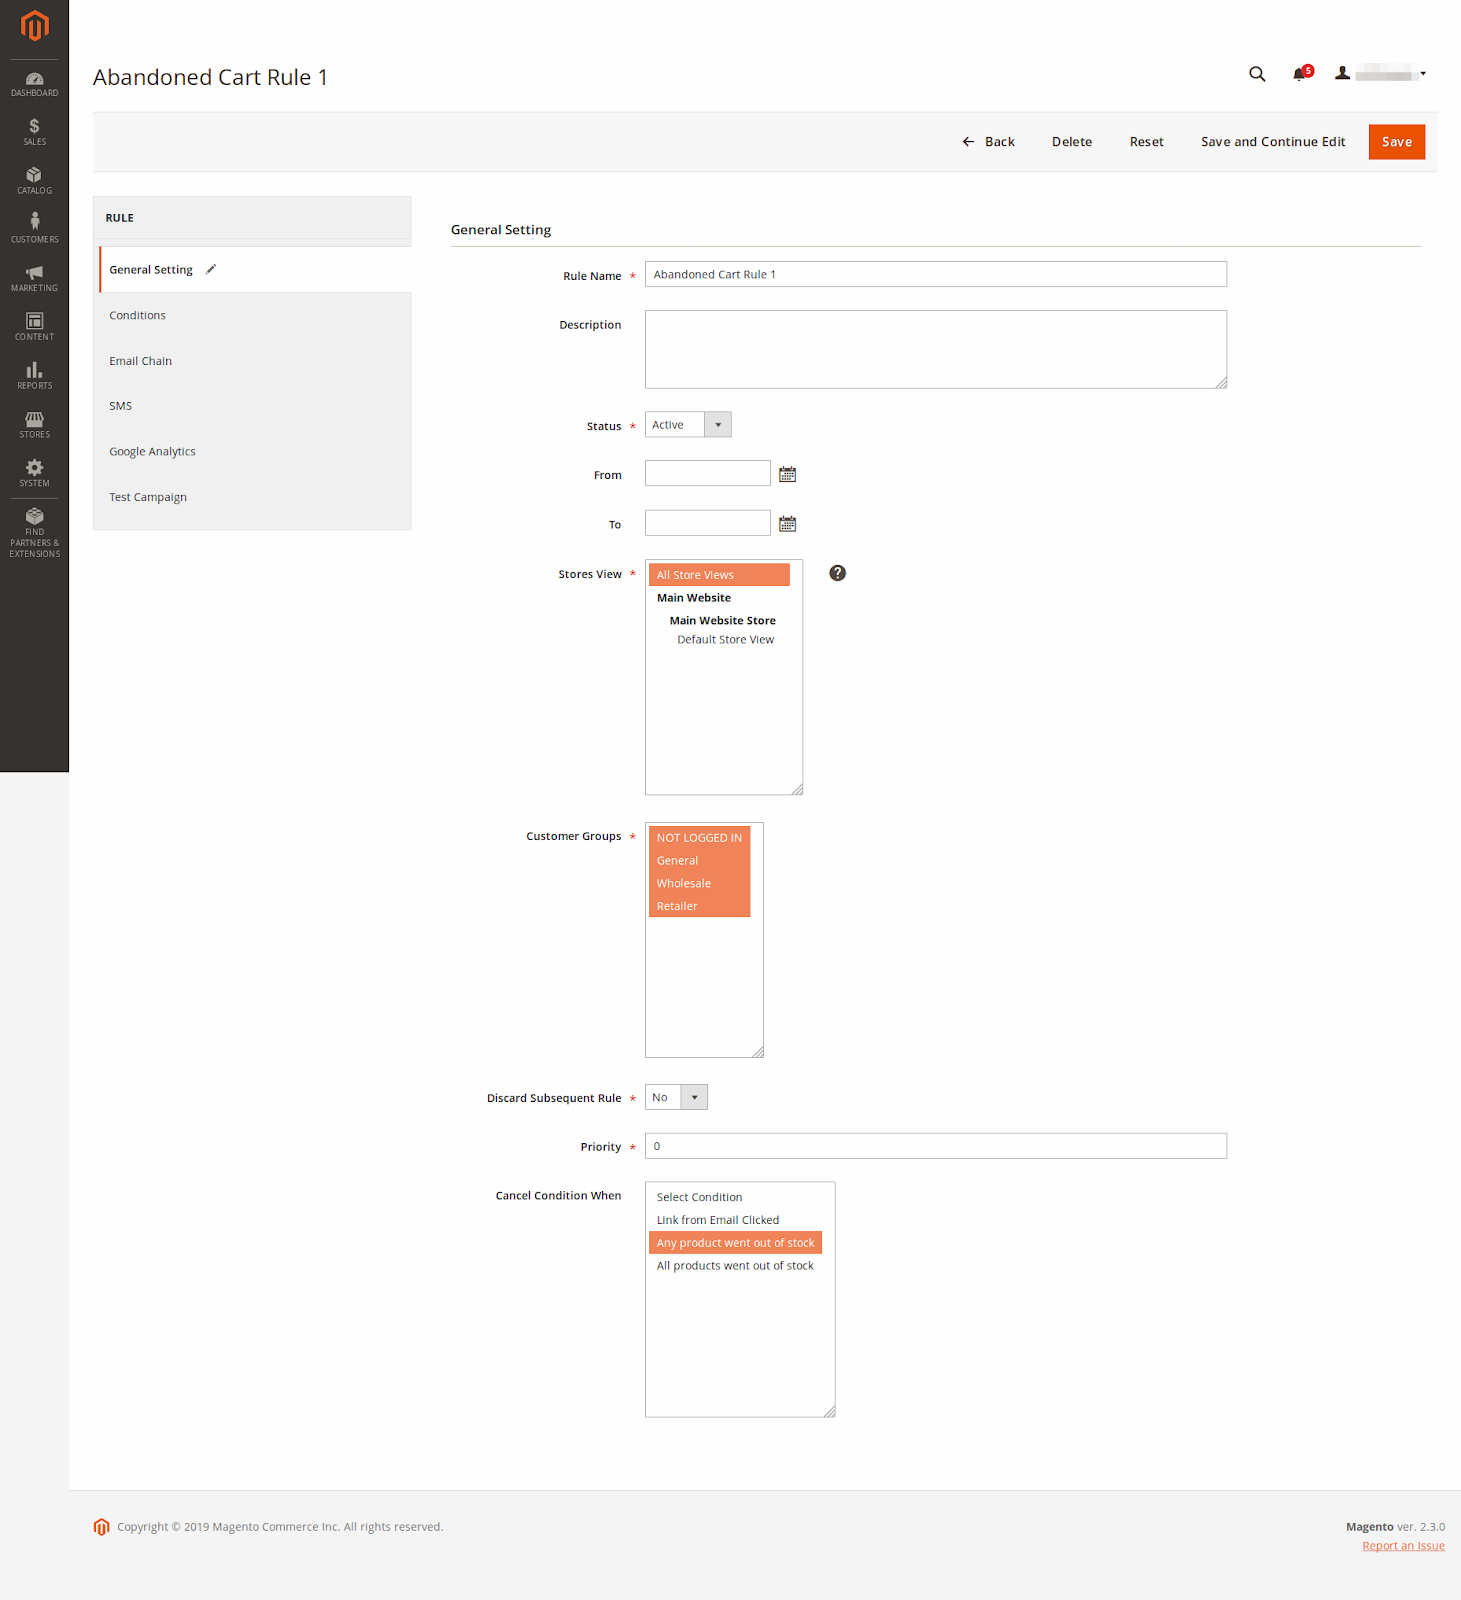Open the Reports sidebar menu
The height and width of the screenshot is (1600, 1461).
(x=34, y=376)
